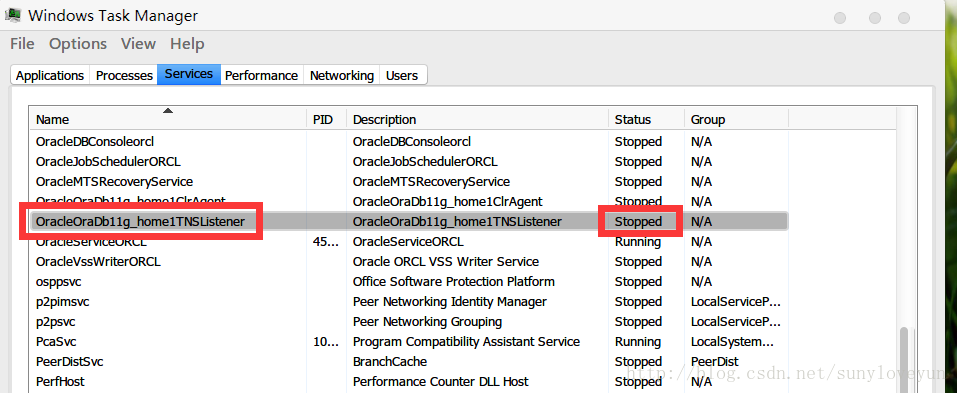
Task: Click Performance Counter DLL Host description
Action: coord(440,382)
